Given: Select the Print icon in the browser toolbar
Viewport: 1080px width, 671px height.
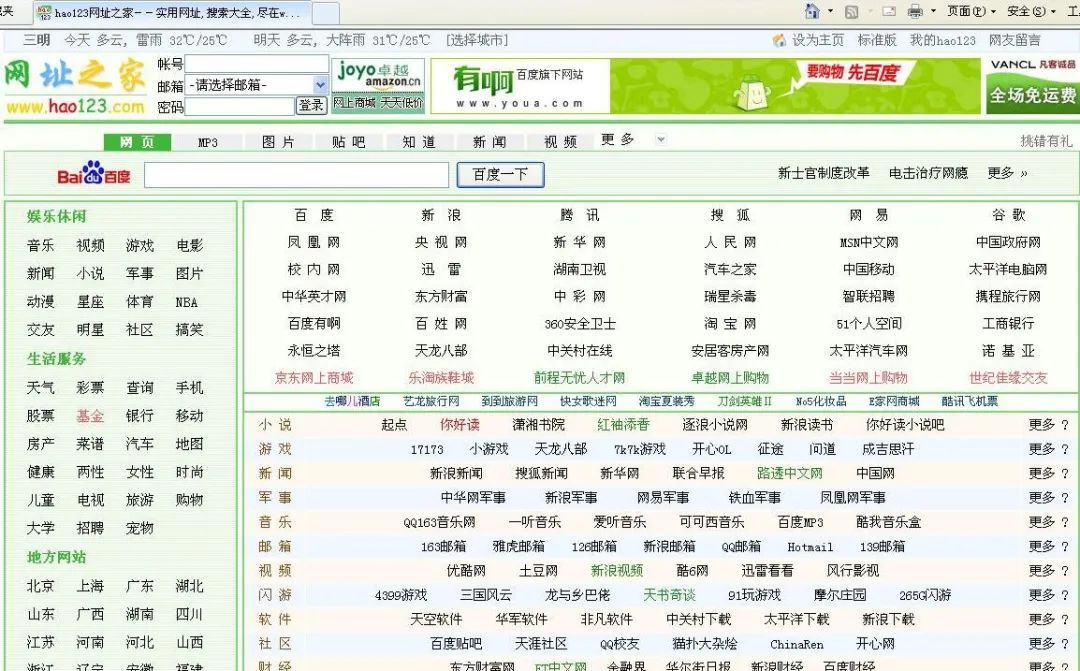Looking at the screenshot, I should click(915, 13).
